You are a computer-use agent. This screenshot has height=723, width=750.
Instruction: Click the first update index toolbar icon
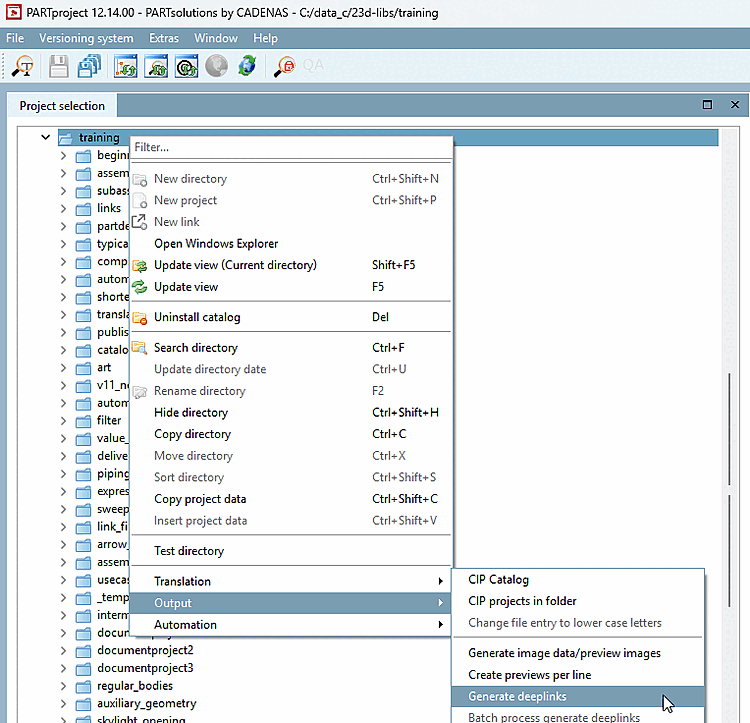(125, 66)
